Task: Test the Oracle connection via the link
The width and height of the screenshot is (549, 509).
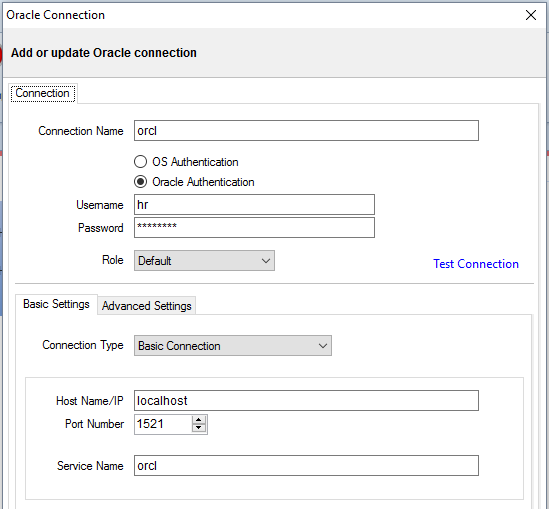Action: tap(475, 264)
